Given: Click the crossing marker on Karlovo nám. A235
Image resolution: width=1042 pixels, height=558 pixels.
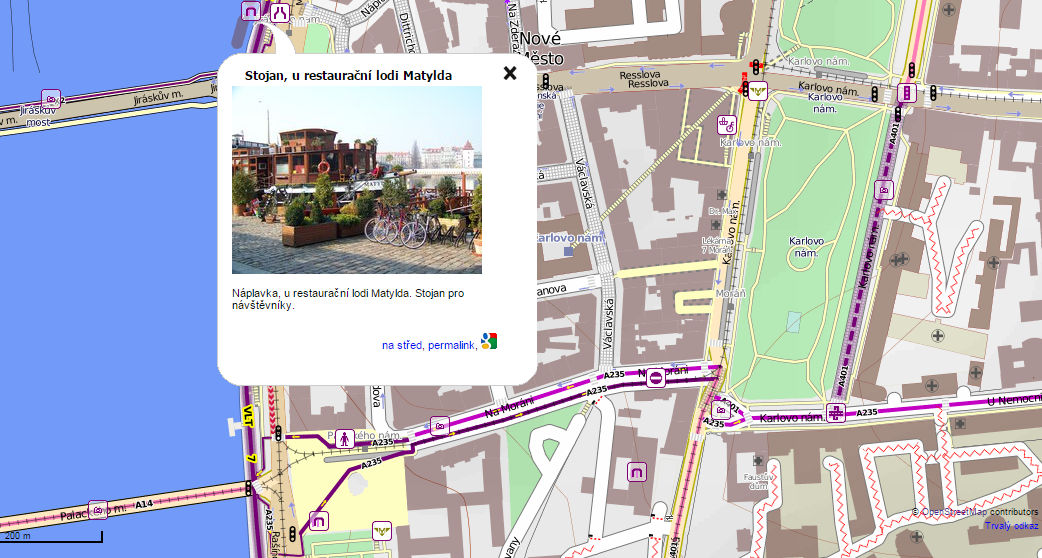Looking at the screenshot, I should coord(837,412).
